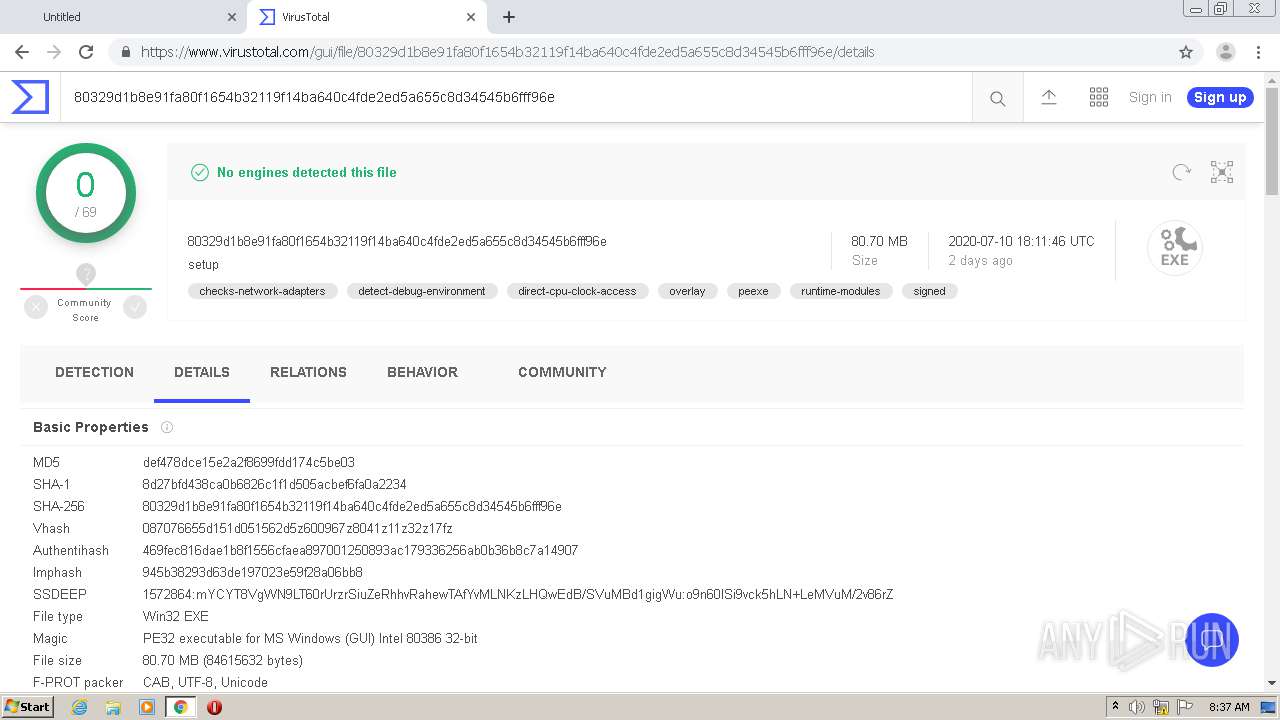This screenshot has height=720, width=1280.
Task: Click the community score downvote X icon
Action: (x=36, y=308)
